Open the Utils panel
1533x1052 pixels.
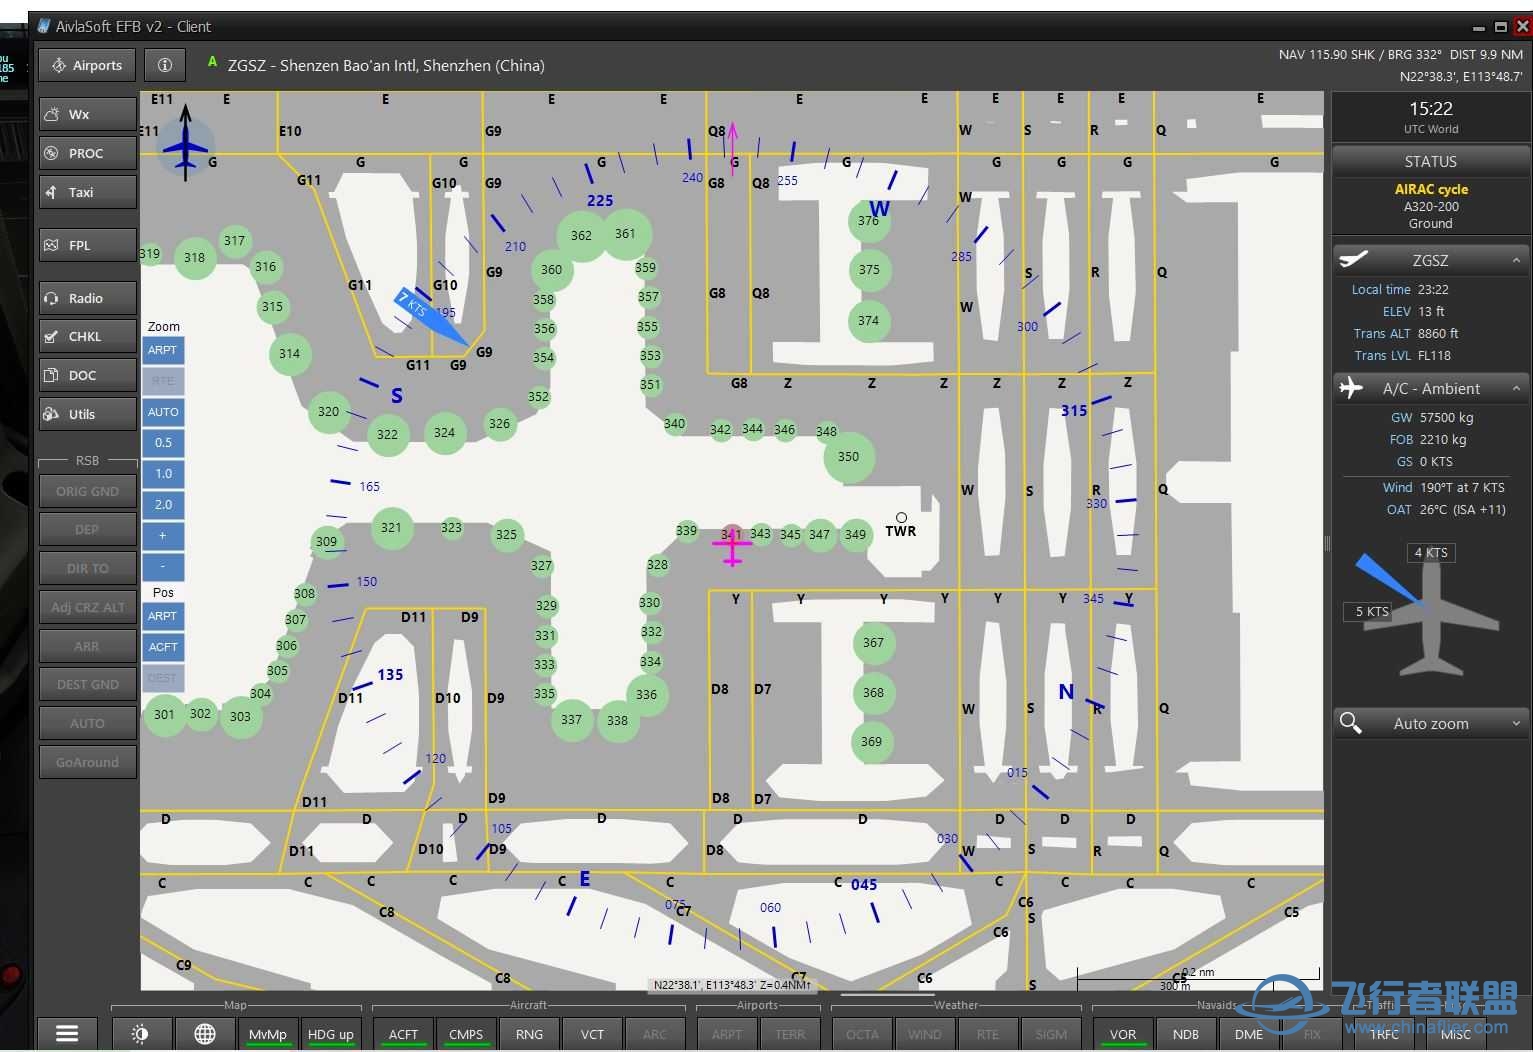87,413
